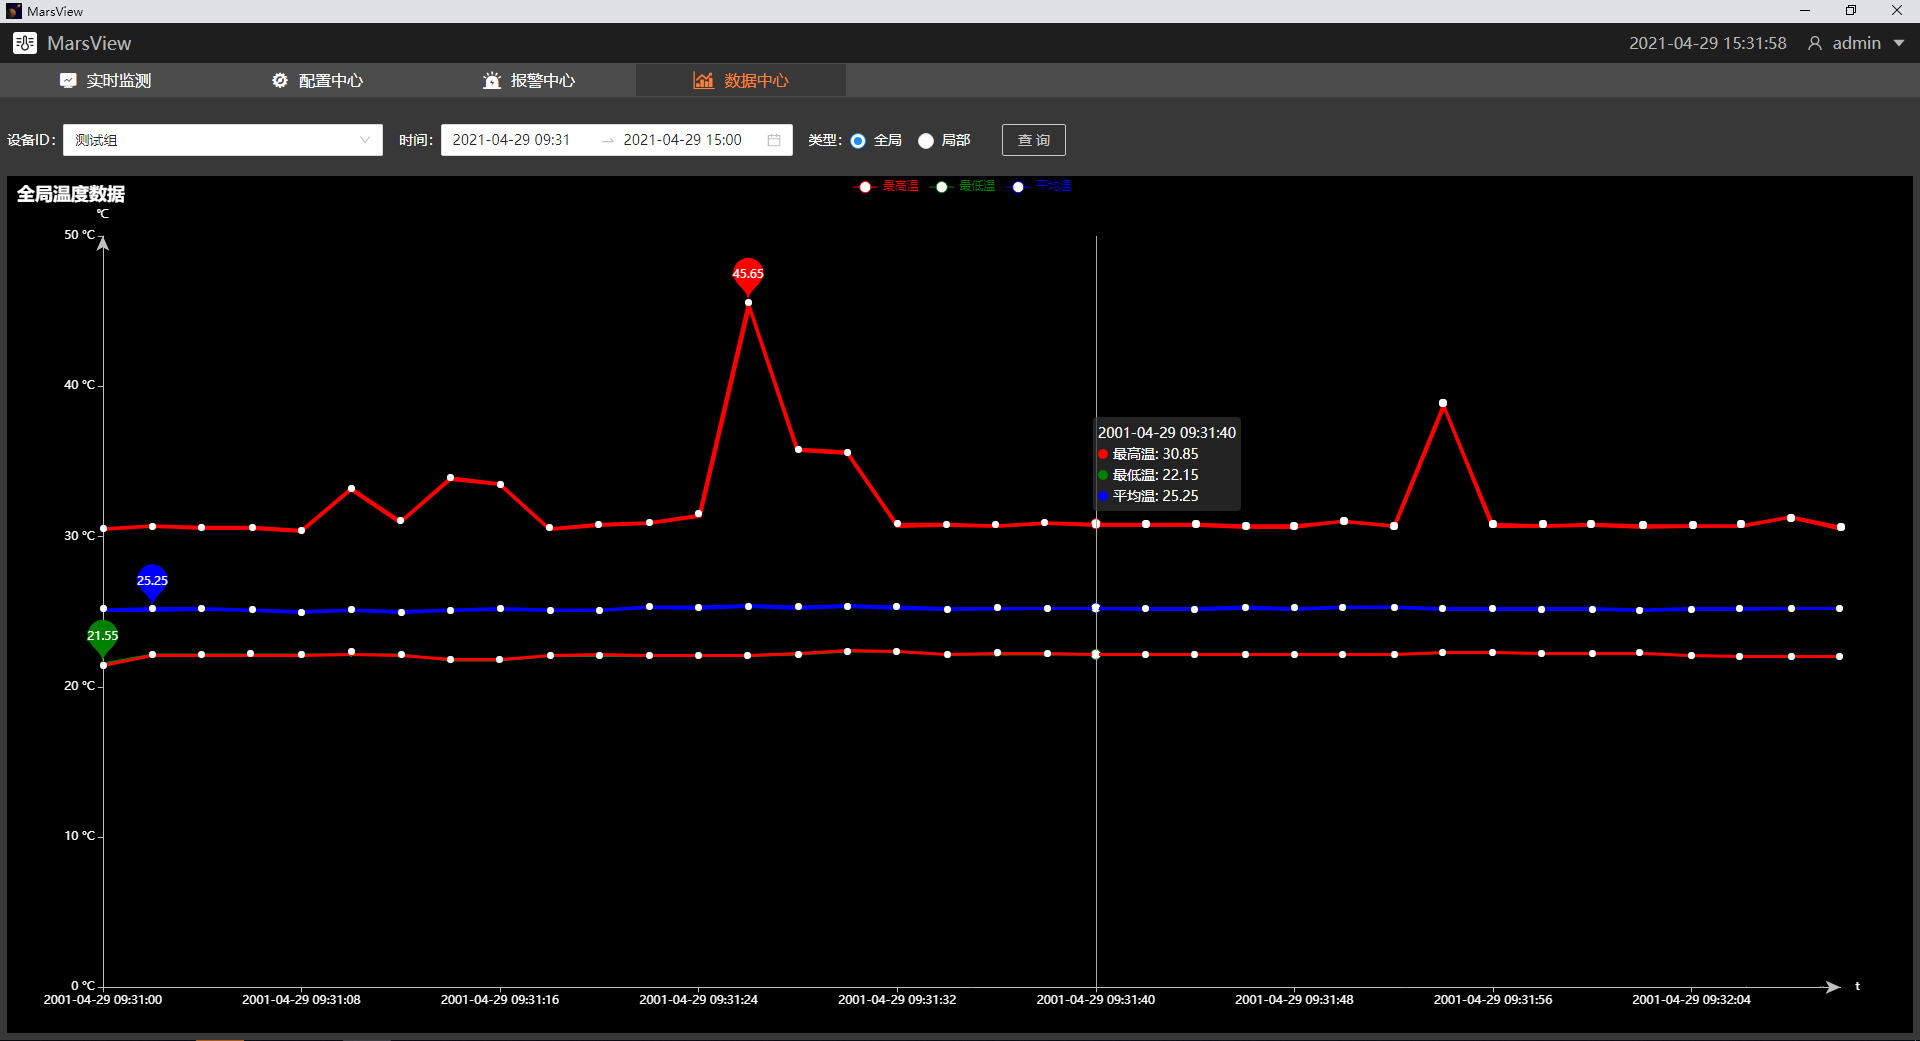Image resolution: width=1920 pixels, height=1041 pixels.
Task: Click the green 21.55 minimum marker pin
Action: [102, 637]
